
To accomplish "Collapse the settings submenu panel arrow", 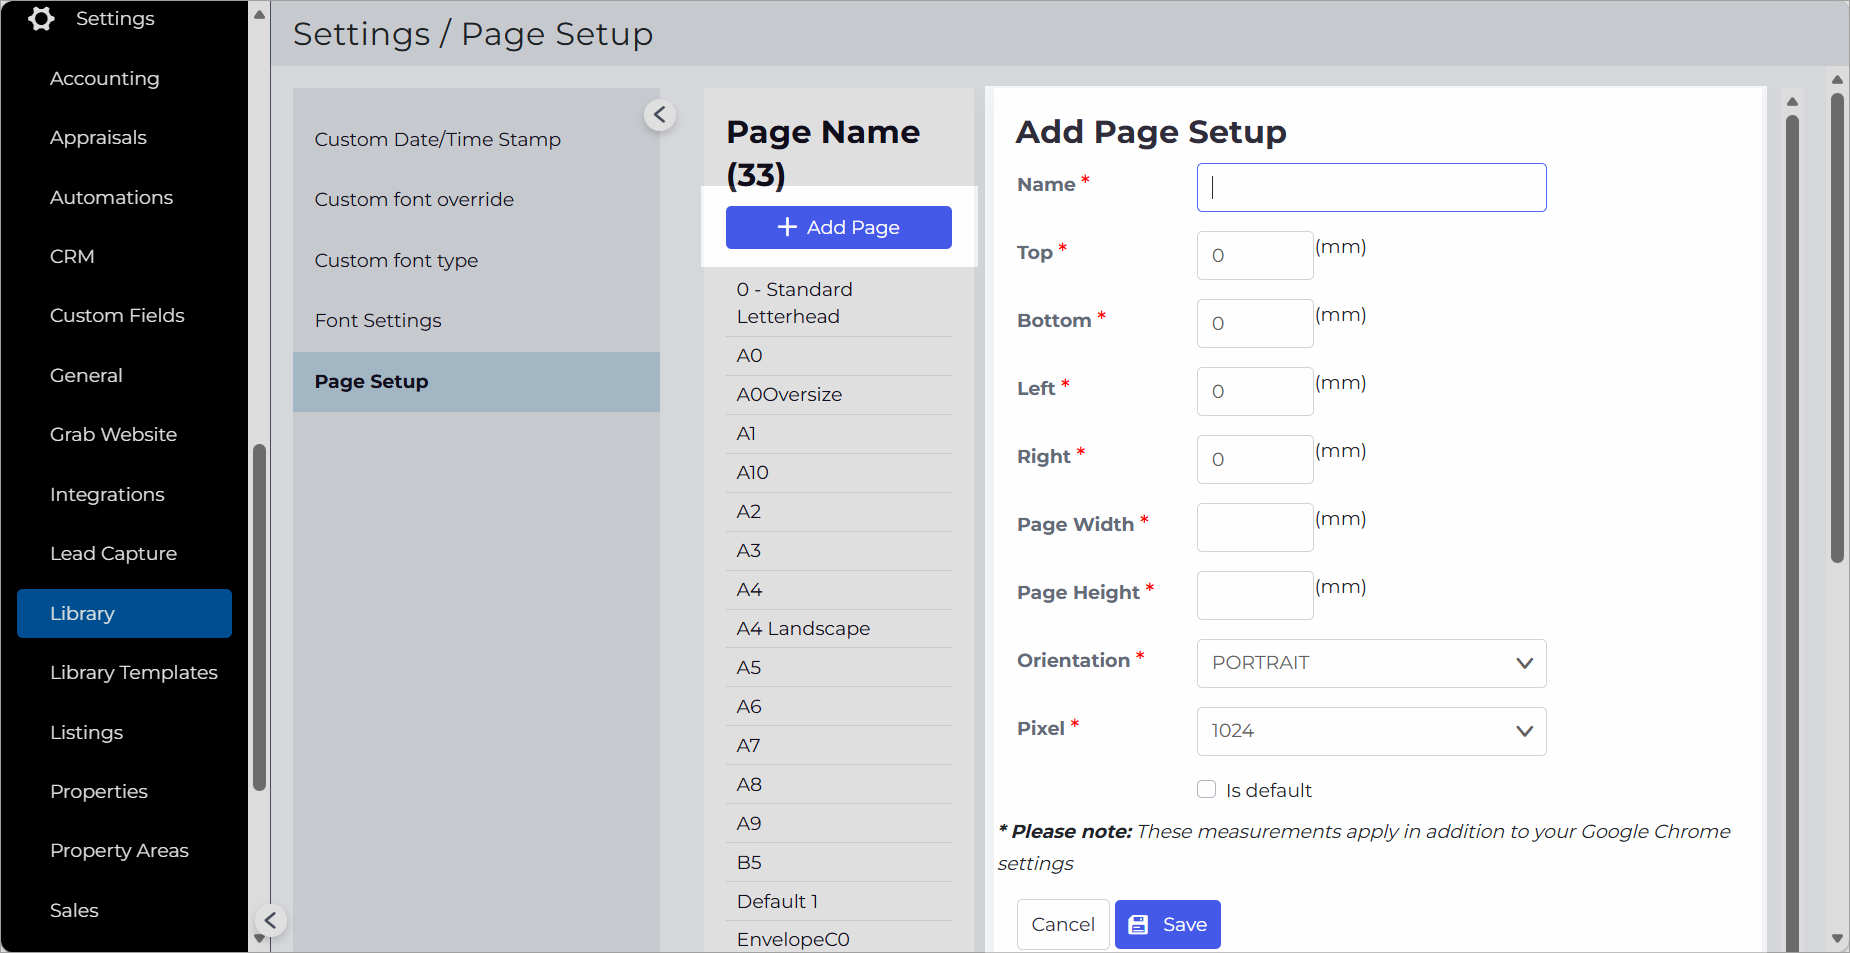I will tap(660, 115).
